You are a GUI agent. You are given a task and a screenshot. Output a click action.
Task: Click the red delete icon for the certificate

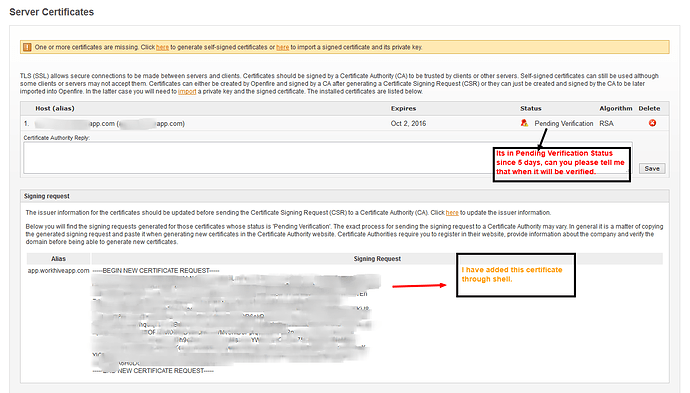(652, 123)
